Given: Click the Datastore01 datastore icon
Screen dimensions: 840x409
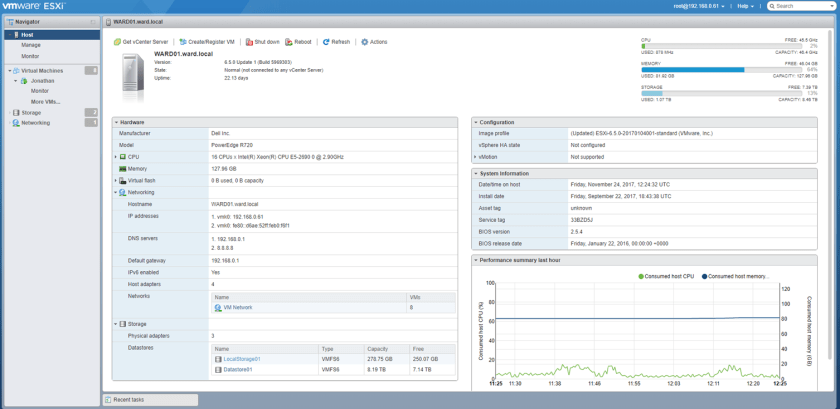Looking at the screenshot, I should pos(218,370).
